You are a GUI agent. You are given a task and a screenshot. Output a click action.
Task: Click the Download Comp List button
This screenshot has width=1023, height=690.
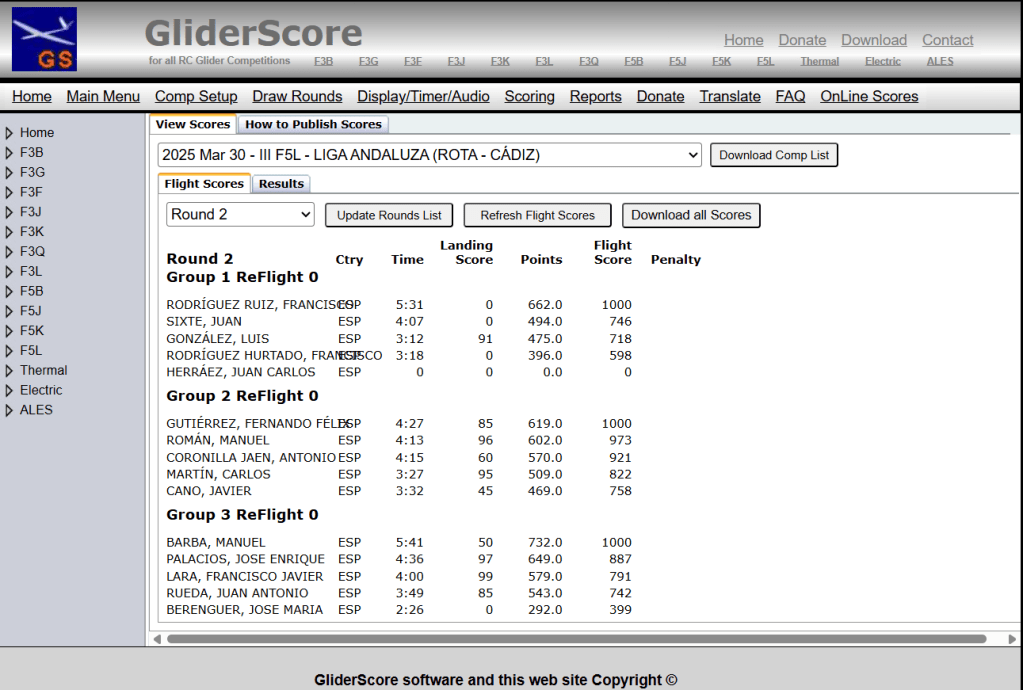774,155
